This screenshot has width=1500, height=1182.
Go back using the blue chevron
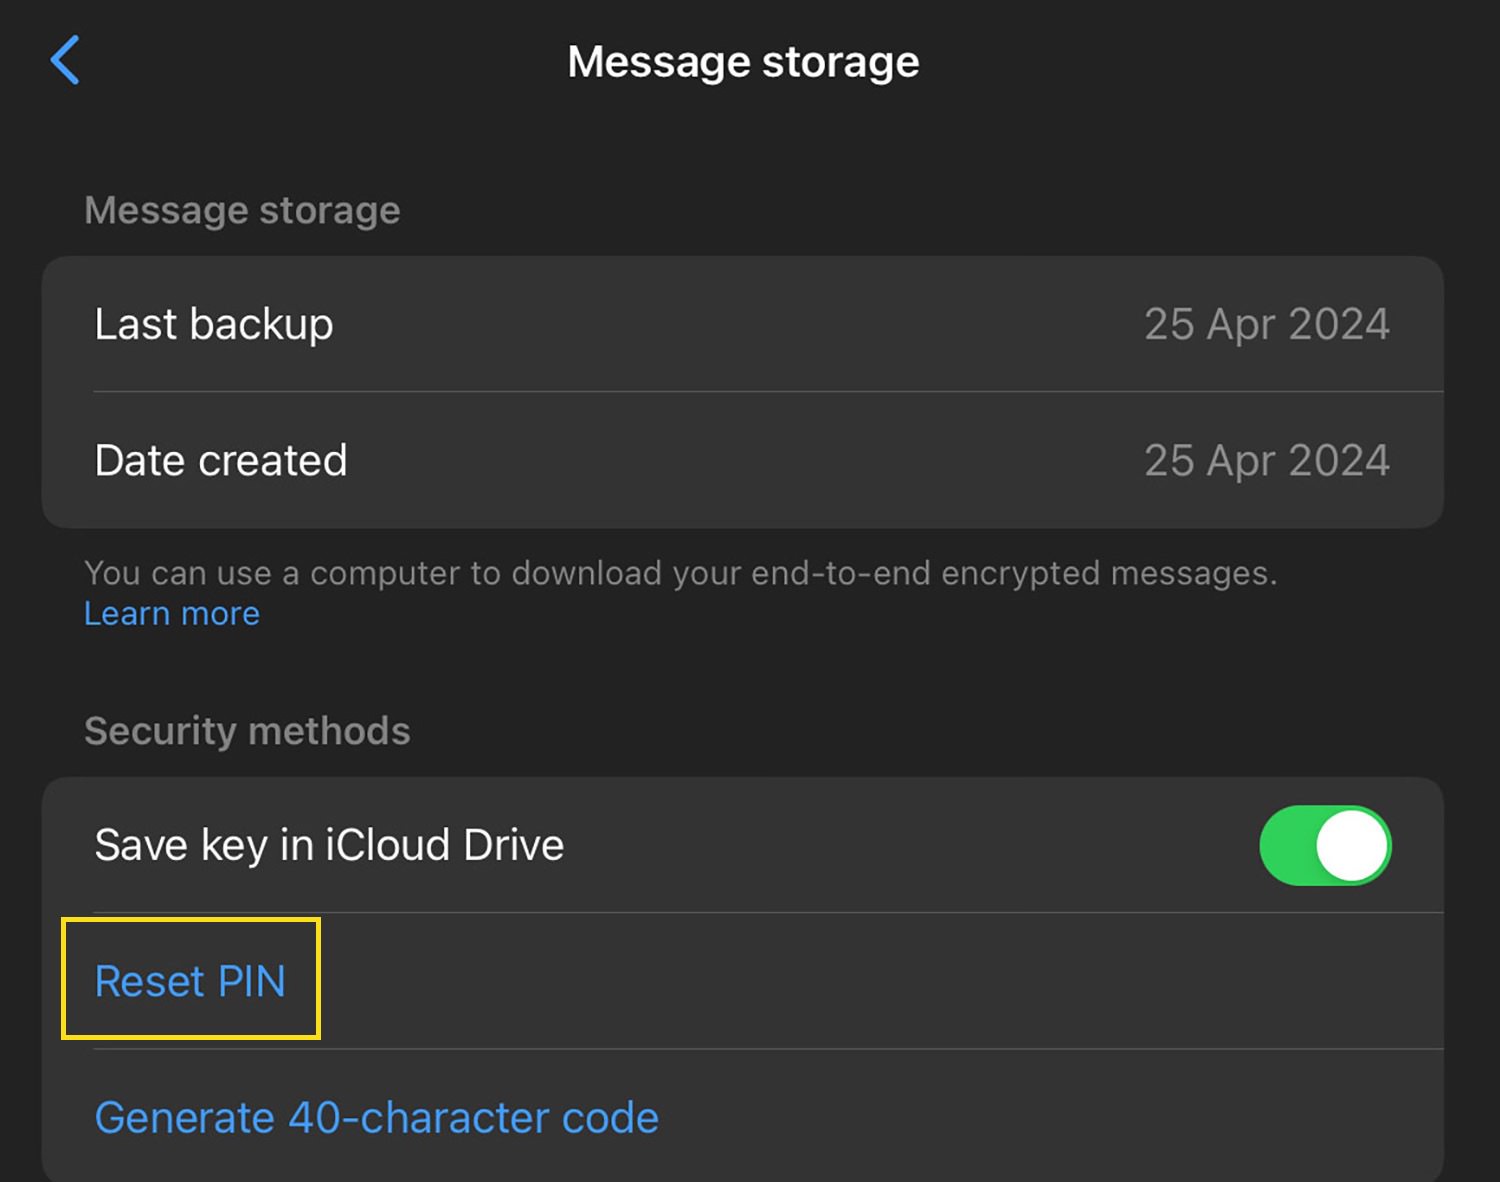point(65,60)
